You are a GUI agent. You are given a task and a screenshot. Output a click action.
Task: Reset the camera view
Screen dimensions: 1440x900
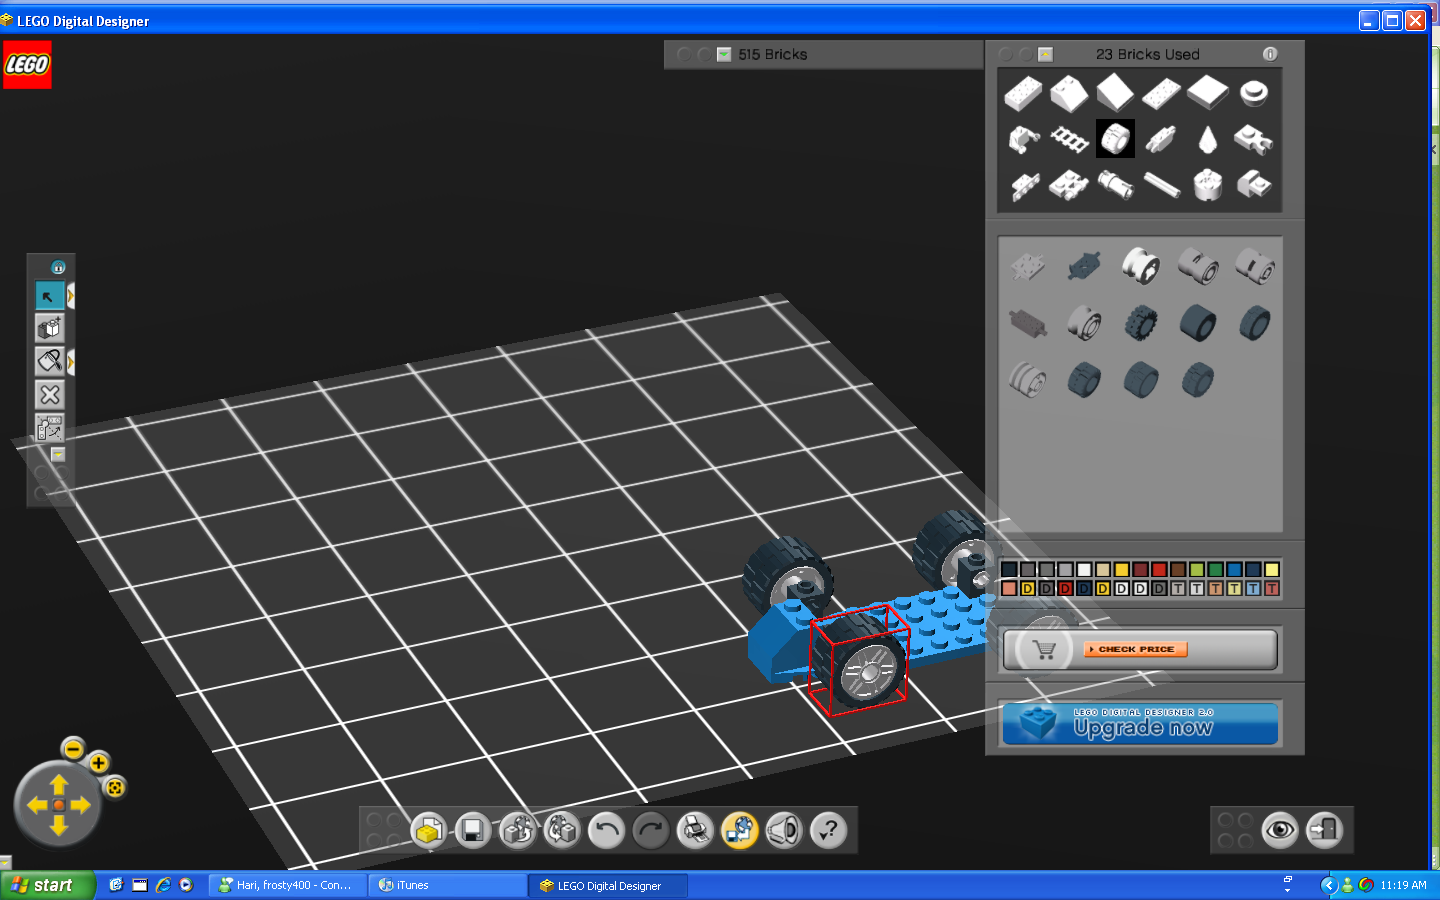pyautogui.click(x=115, y=788)
